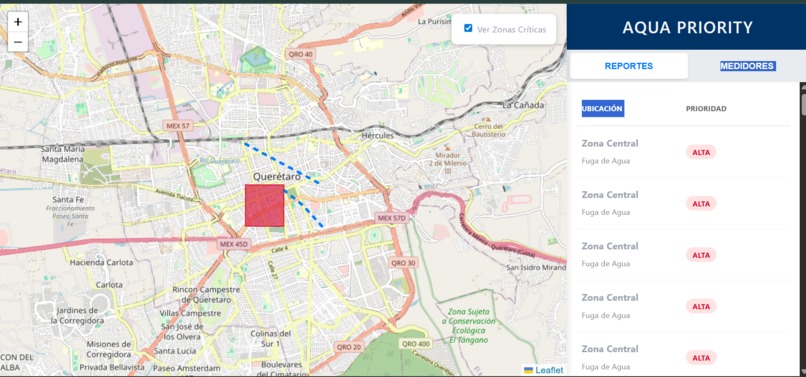The height and width of the screenshot is (377, 806).
Task: Click the Santa Lucía map label
Action: click(x=175, y=351)
